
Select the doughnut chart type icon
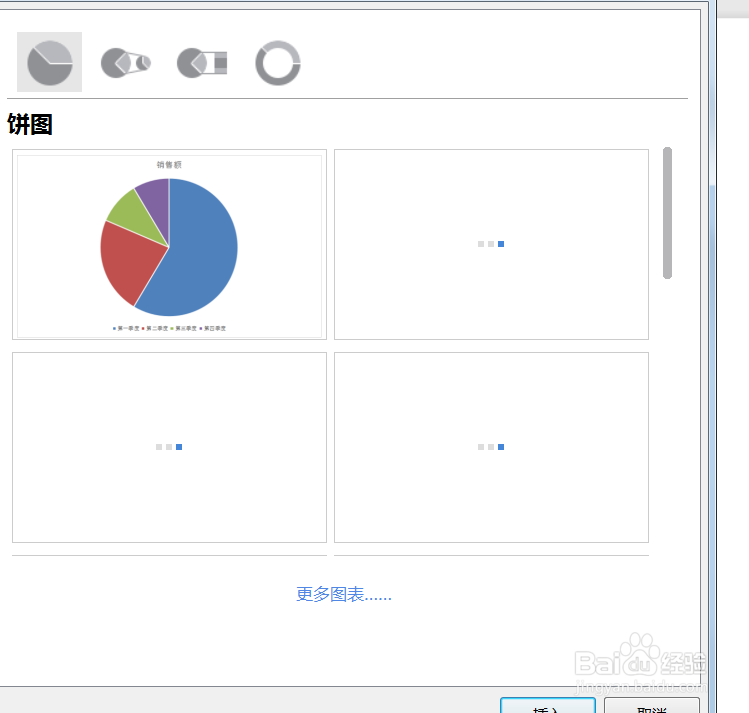(278, 63)
